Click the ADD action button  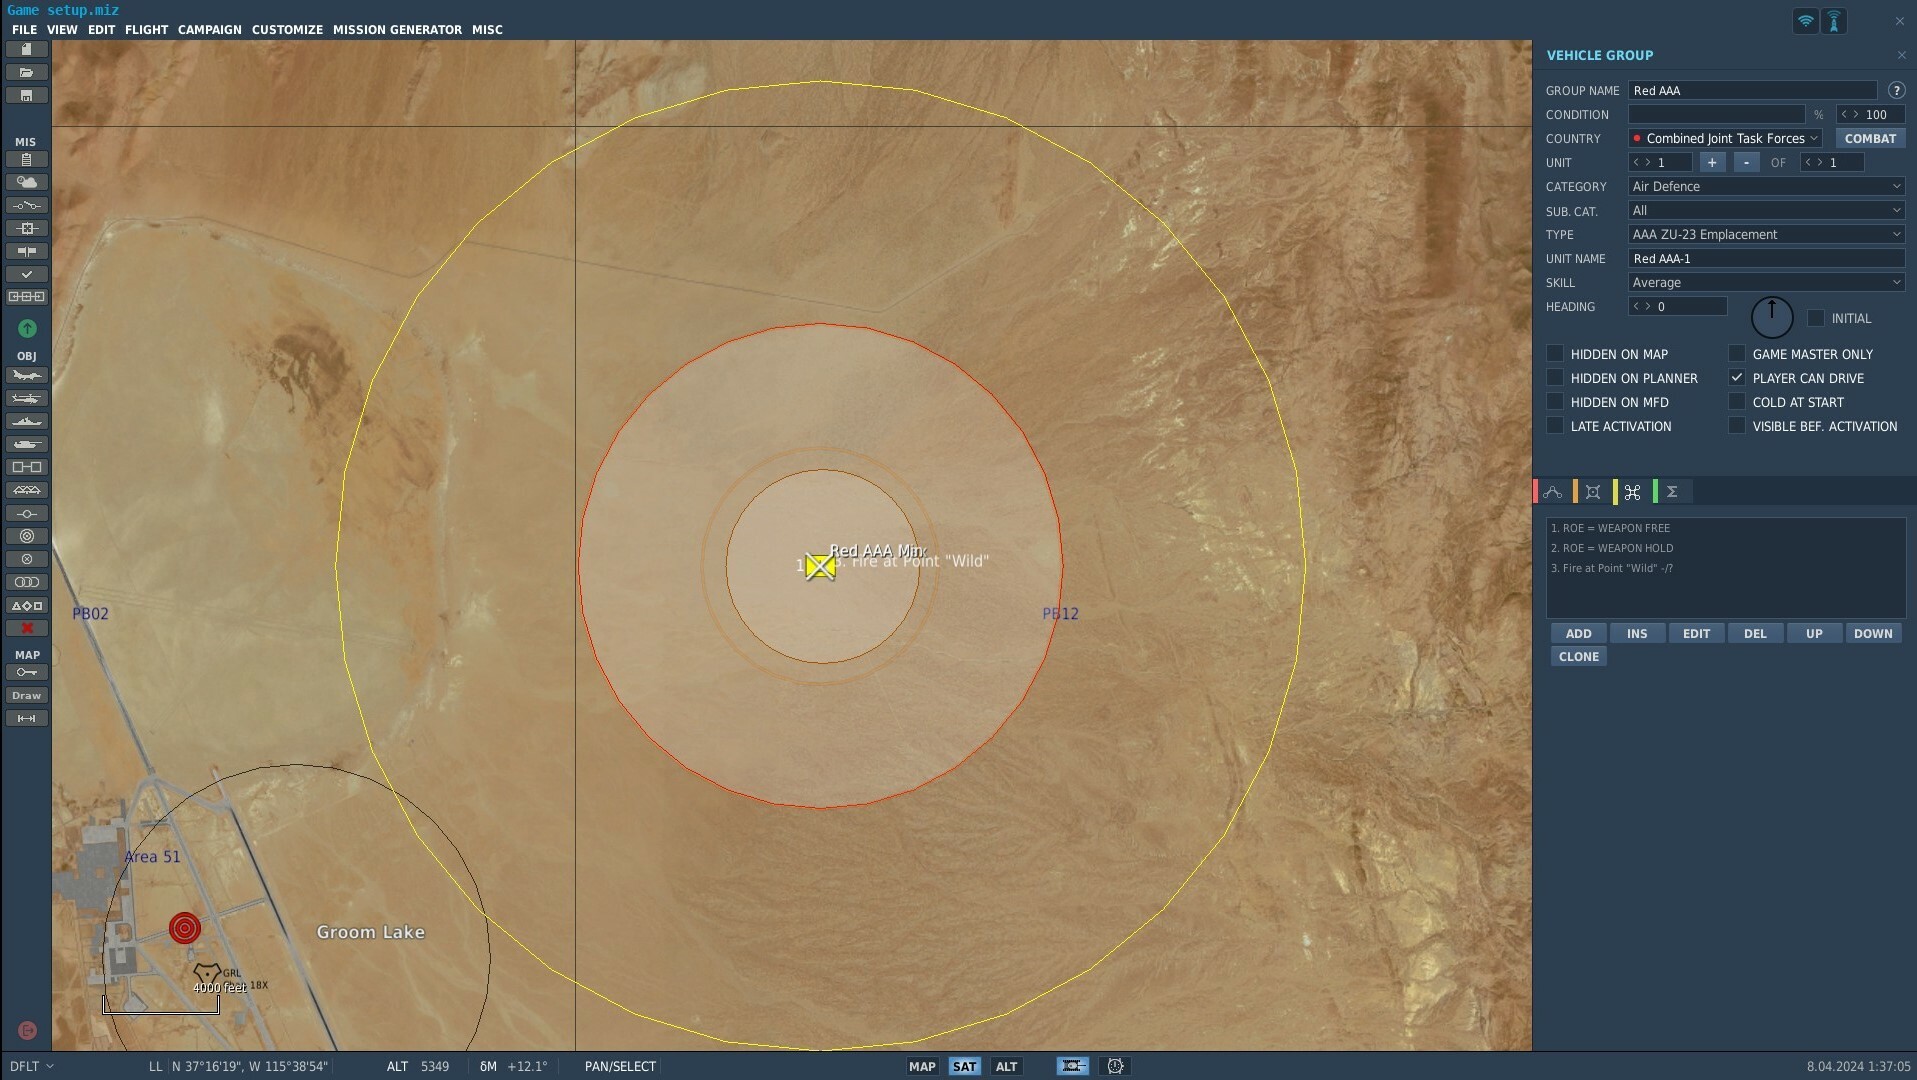point(1578,633)
